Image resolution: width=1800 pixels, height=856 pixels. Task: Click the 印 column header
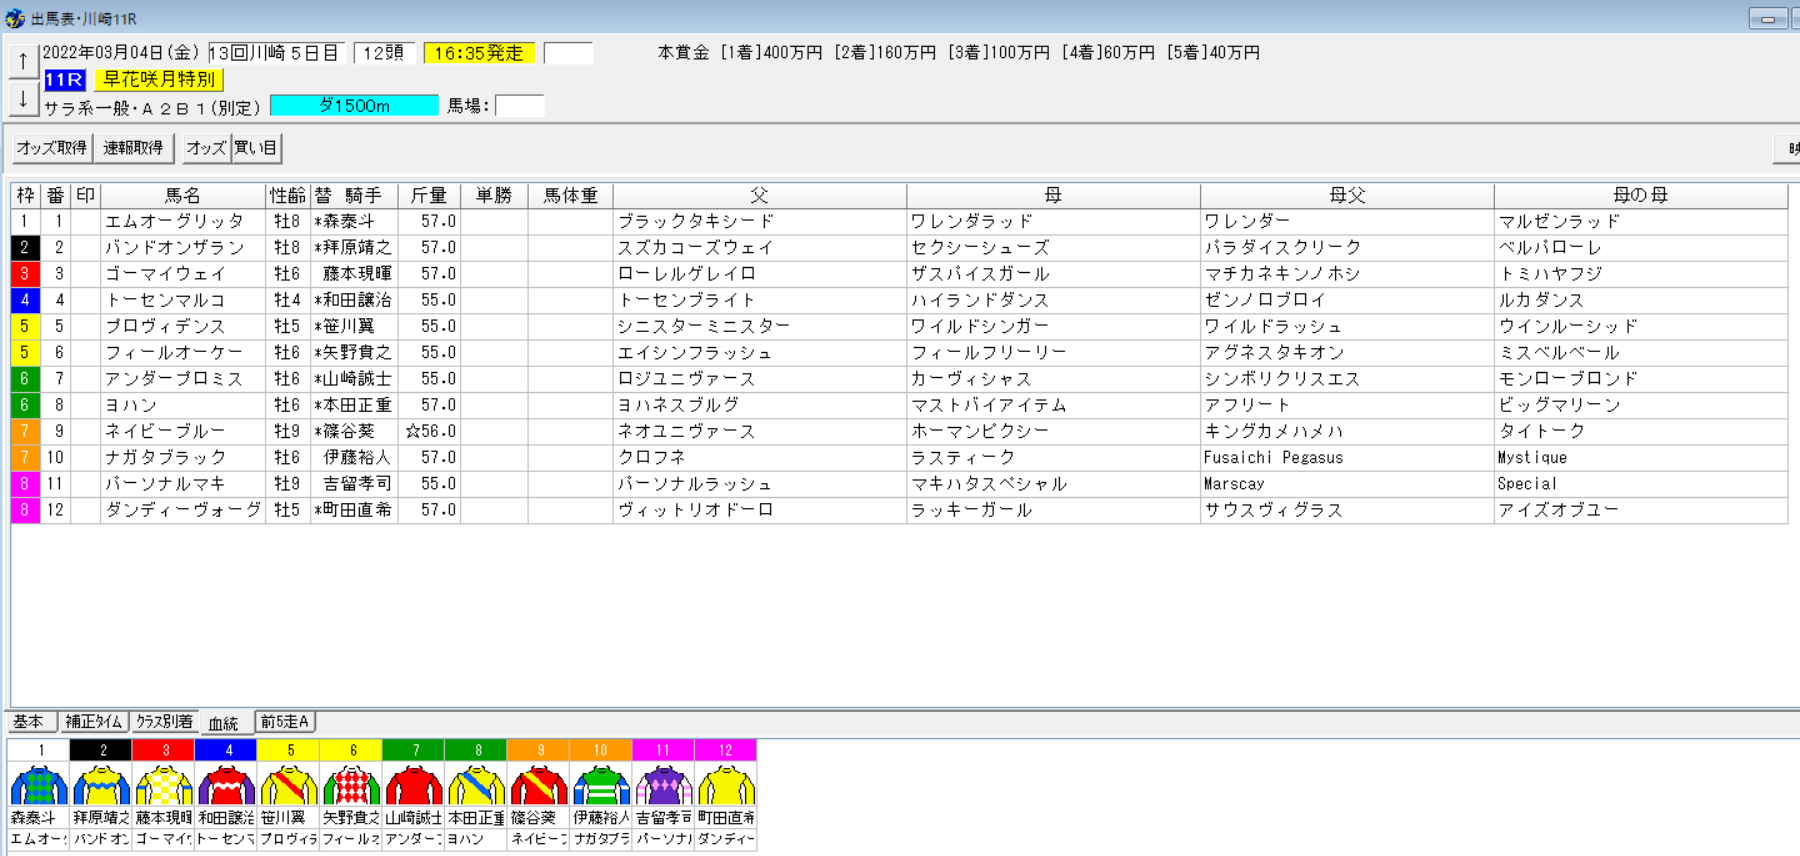point(85,195)
